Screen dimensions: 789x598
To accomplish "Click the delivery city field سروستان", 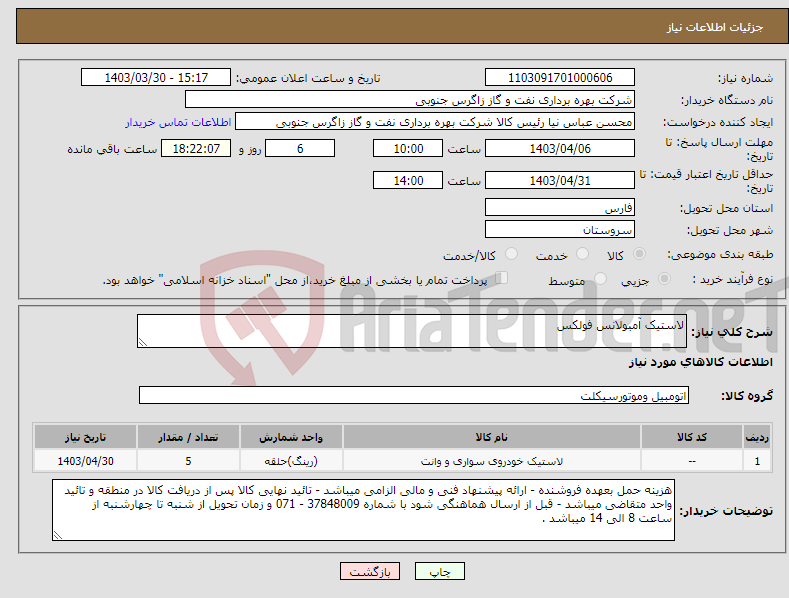I will (560, 230).
